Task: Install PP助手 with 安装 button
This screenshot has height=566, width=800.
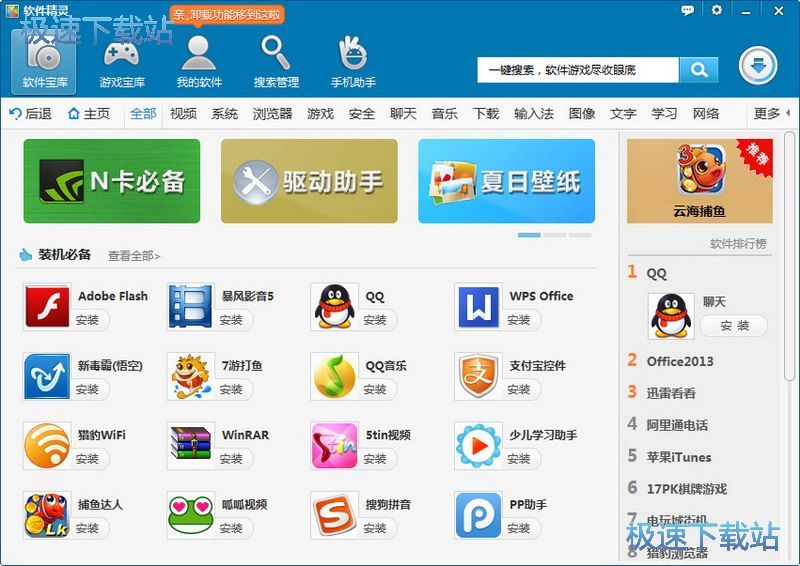Action: [x=519, y=528]
